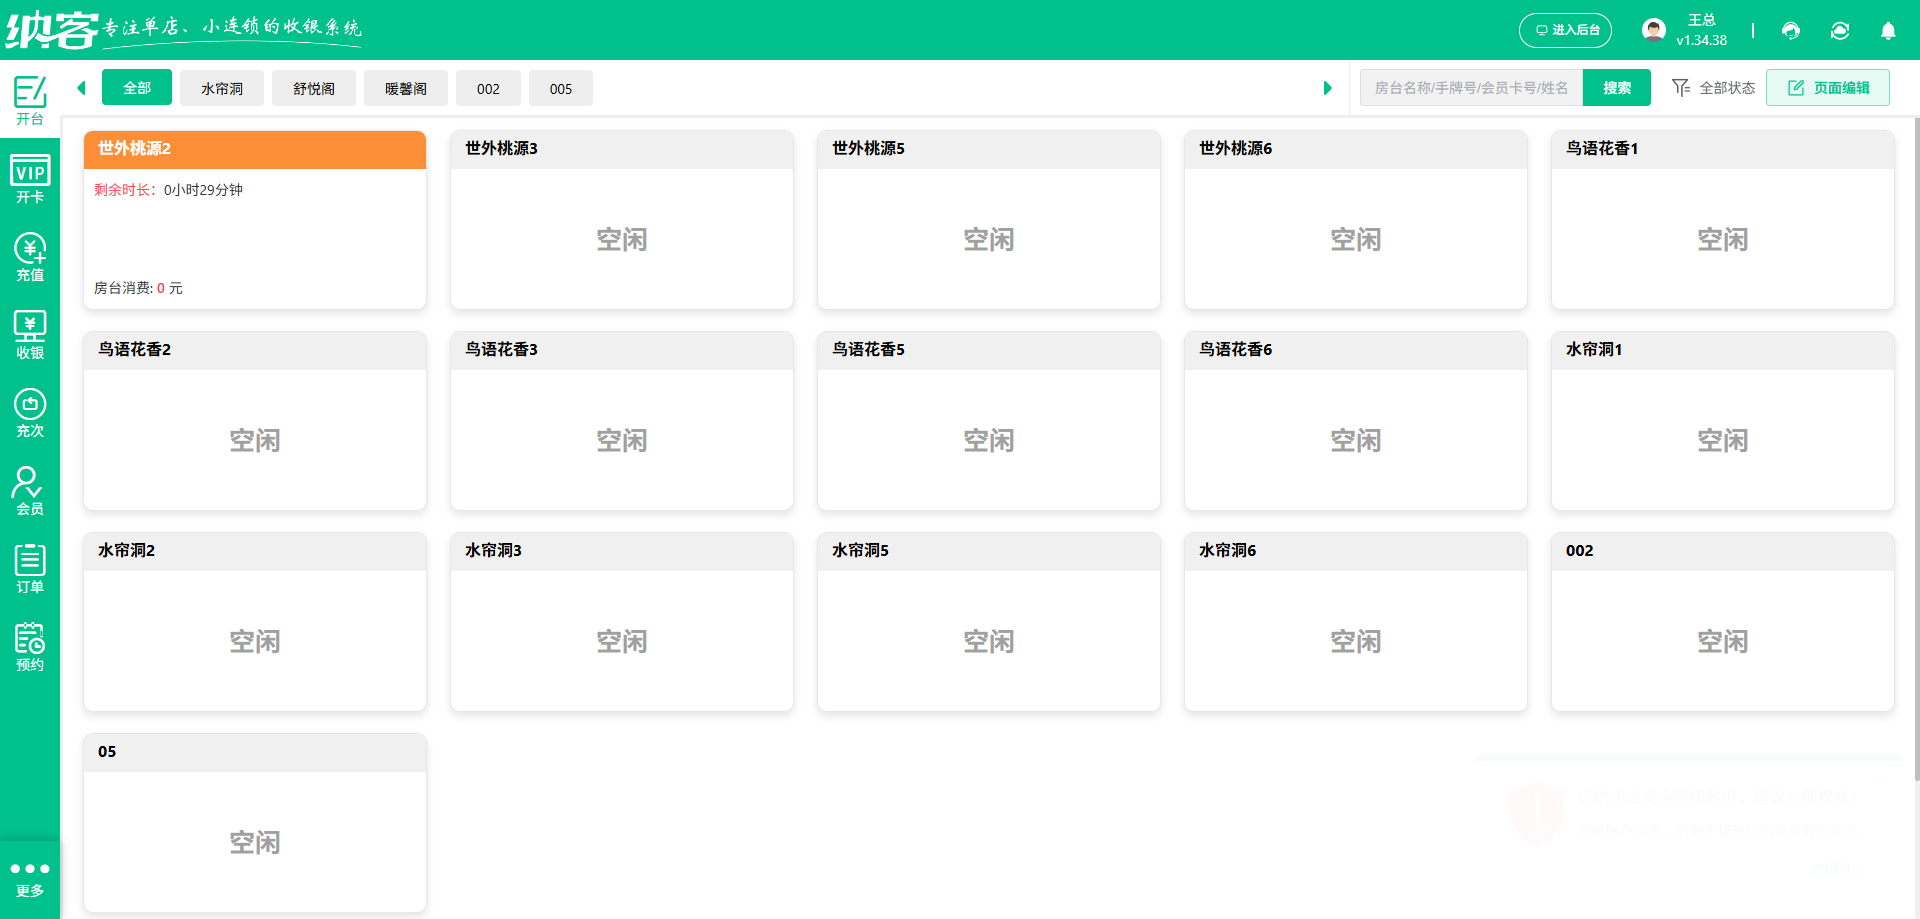This screenshot has width=1920, height=919.
Task: Click the room search input field
Action: (1470, 87)
